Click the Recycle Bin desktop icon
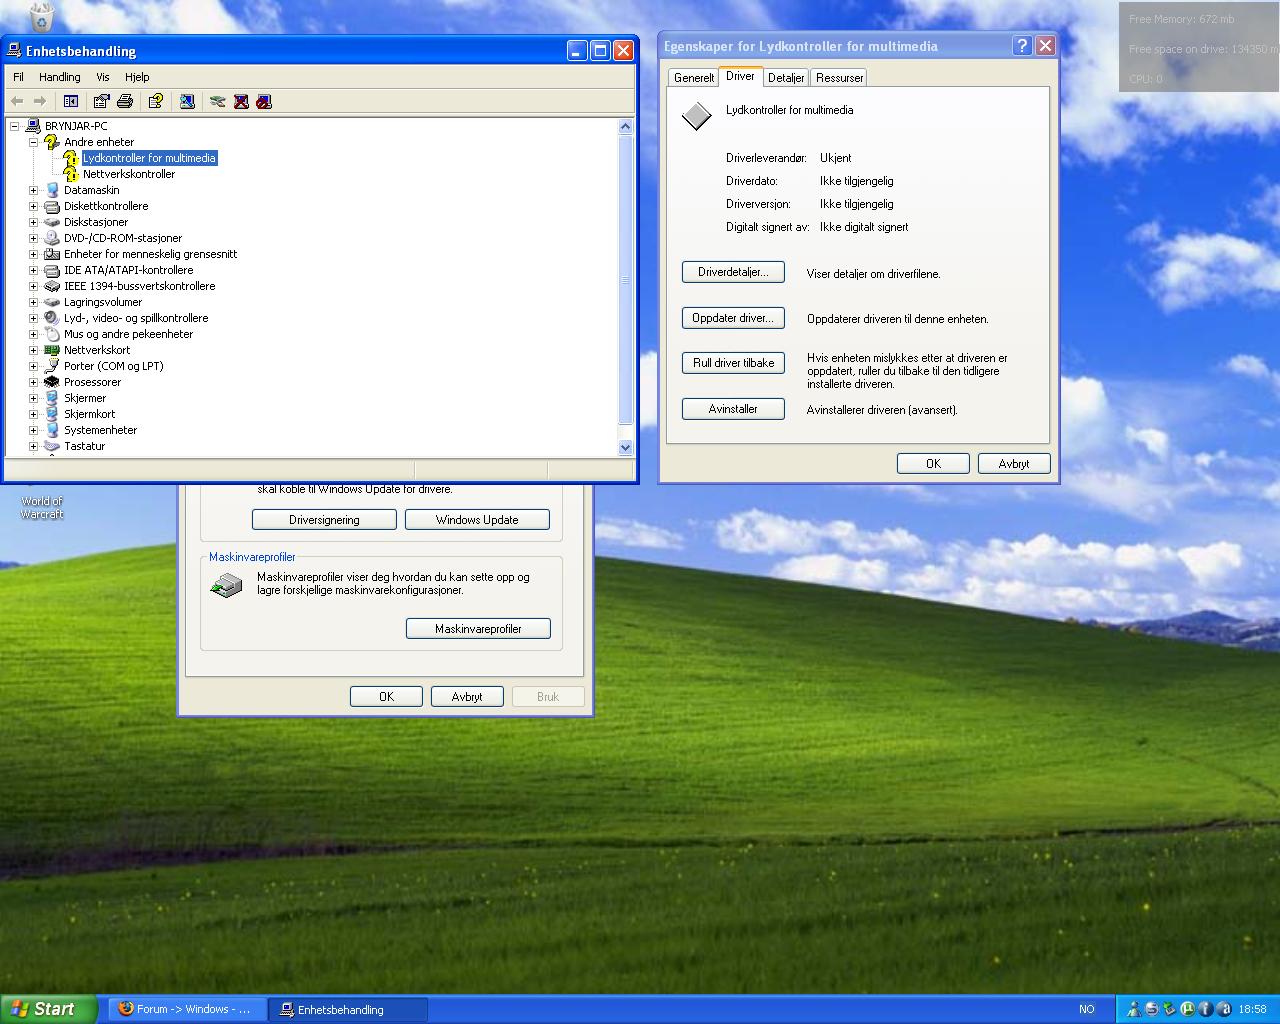The height and width of the screenshot is (1024, 1280). tap(41, 15)
